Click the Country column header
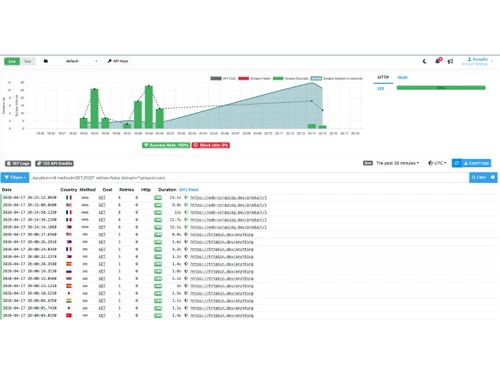500x375 pixels. pyautogui.click(x=68, y=190)
